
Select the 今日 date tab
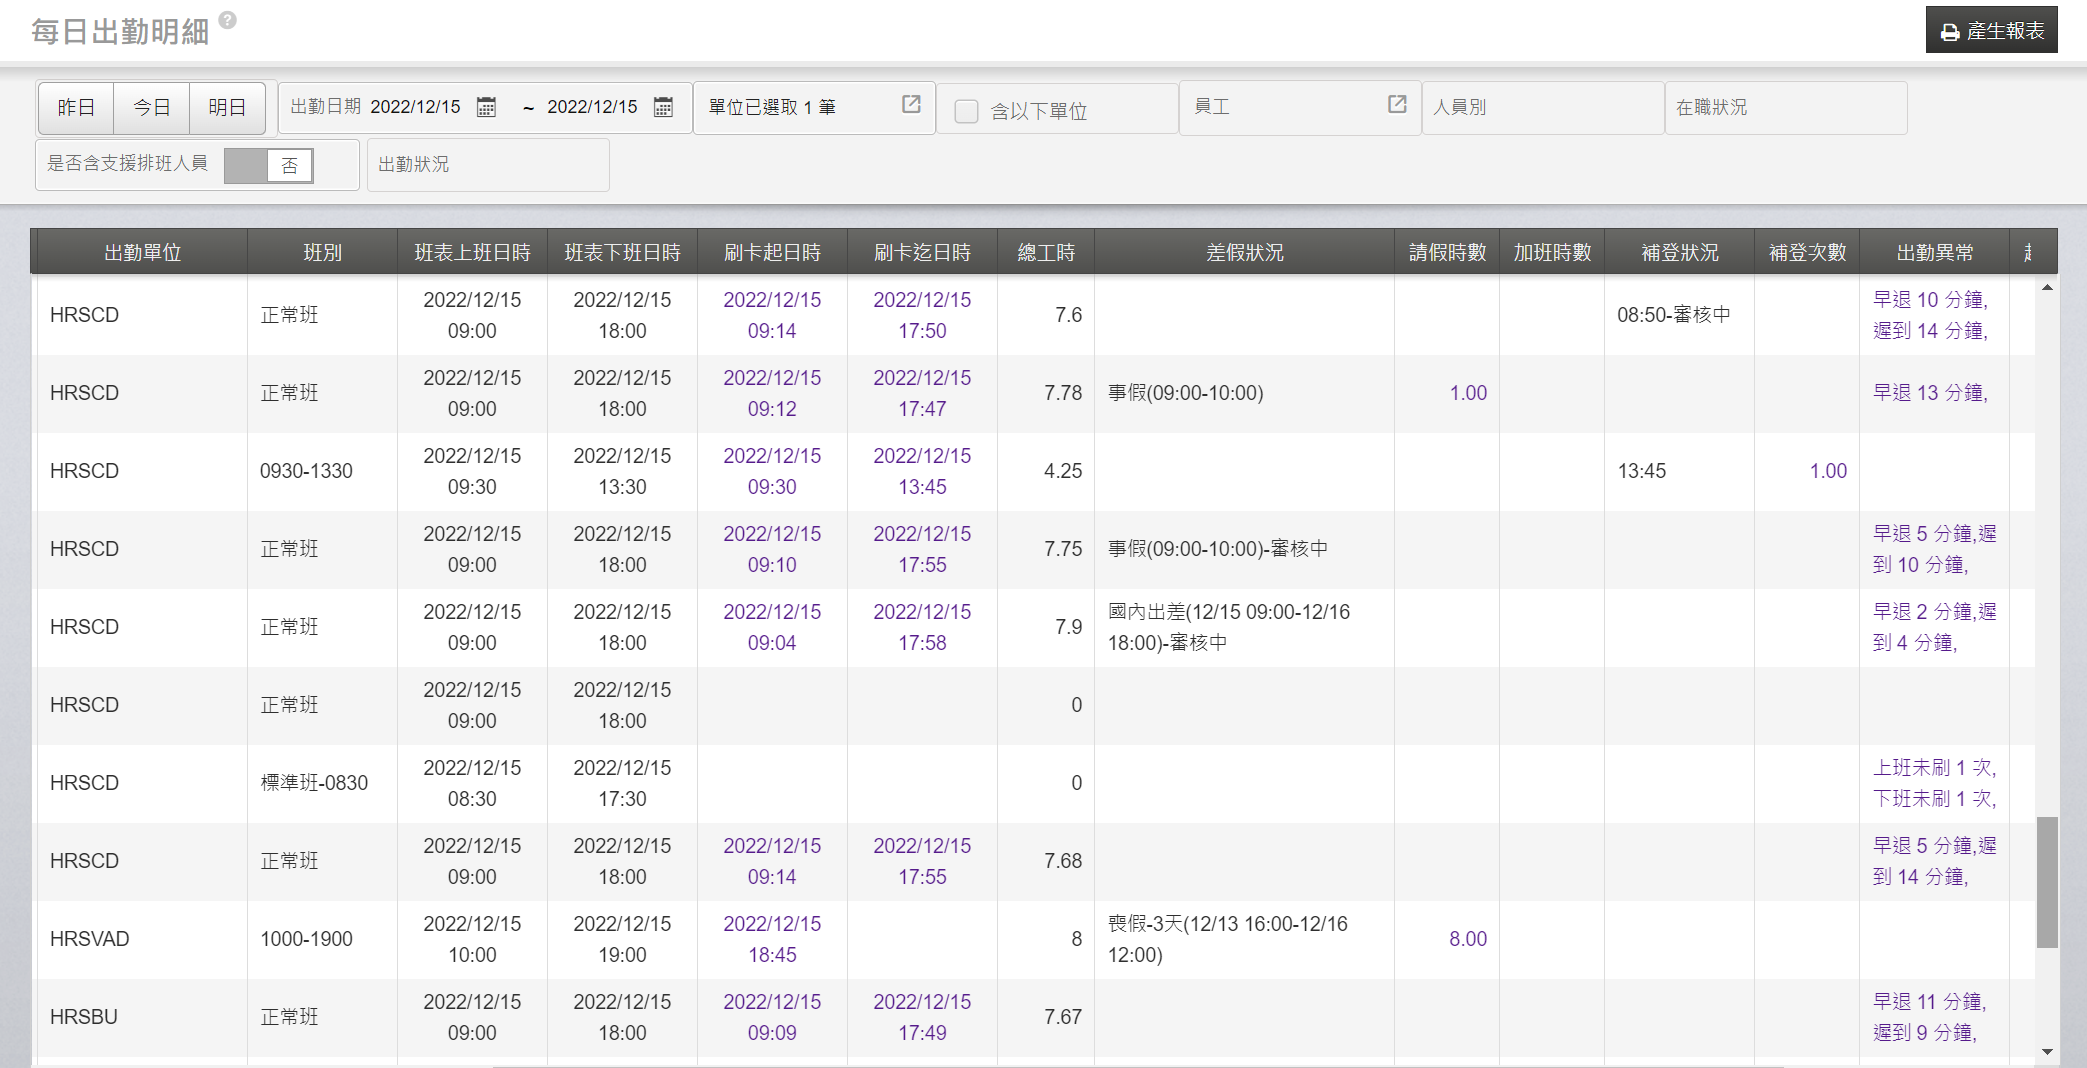[x=152, y=107]
